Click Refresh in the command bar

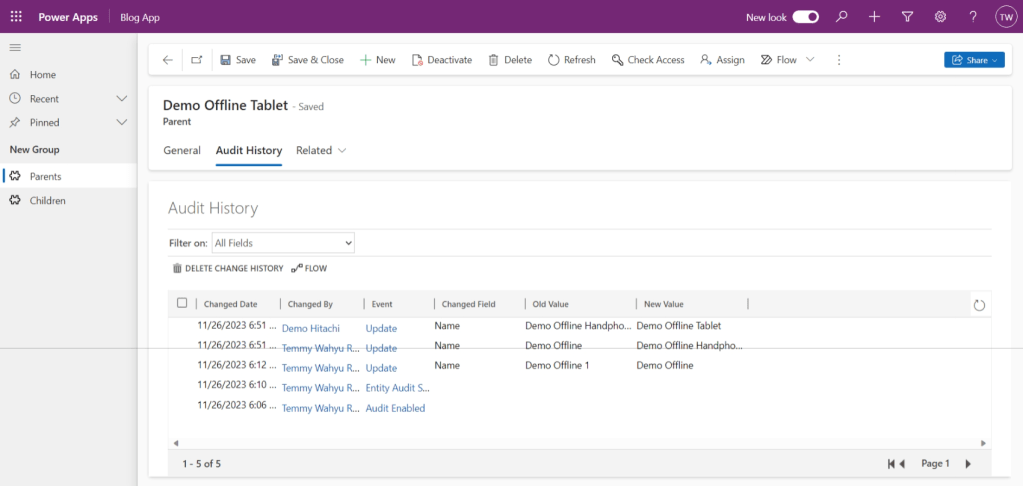click(x=572, y=60)
